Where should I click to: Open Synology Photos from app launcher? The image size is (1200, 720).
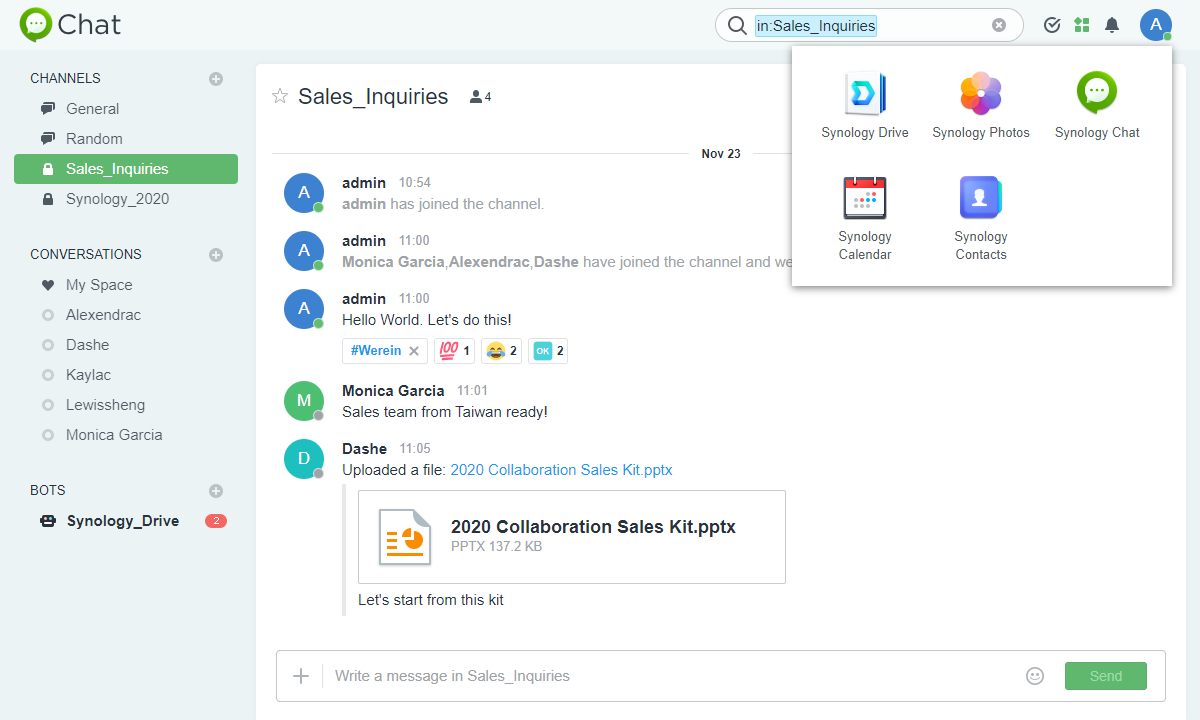point(981,105)
